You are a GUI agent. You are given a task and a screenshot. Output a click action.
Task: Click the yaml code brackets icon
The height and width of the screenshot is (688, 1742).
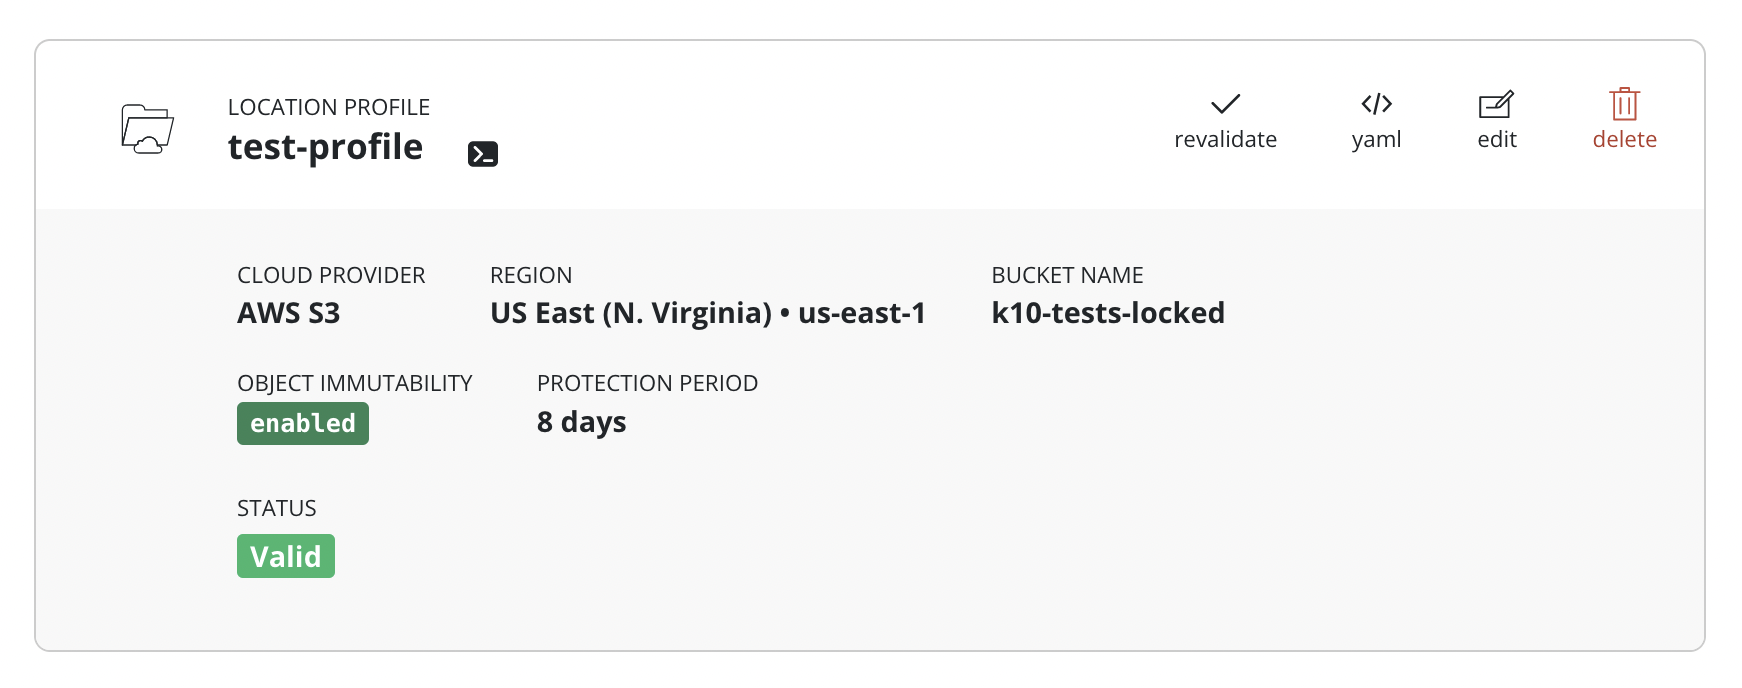point(1376,104)
